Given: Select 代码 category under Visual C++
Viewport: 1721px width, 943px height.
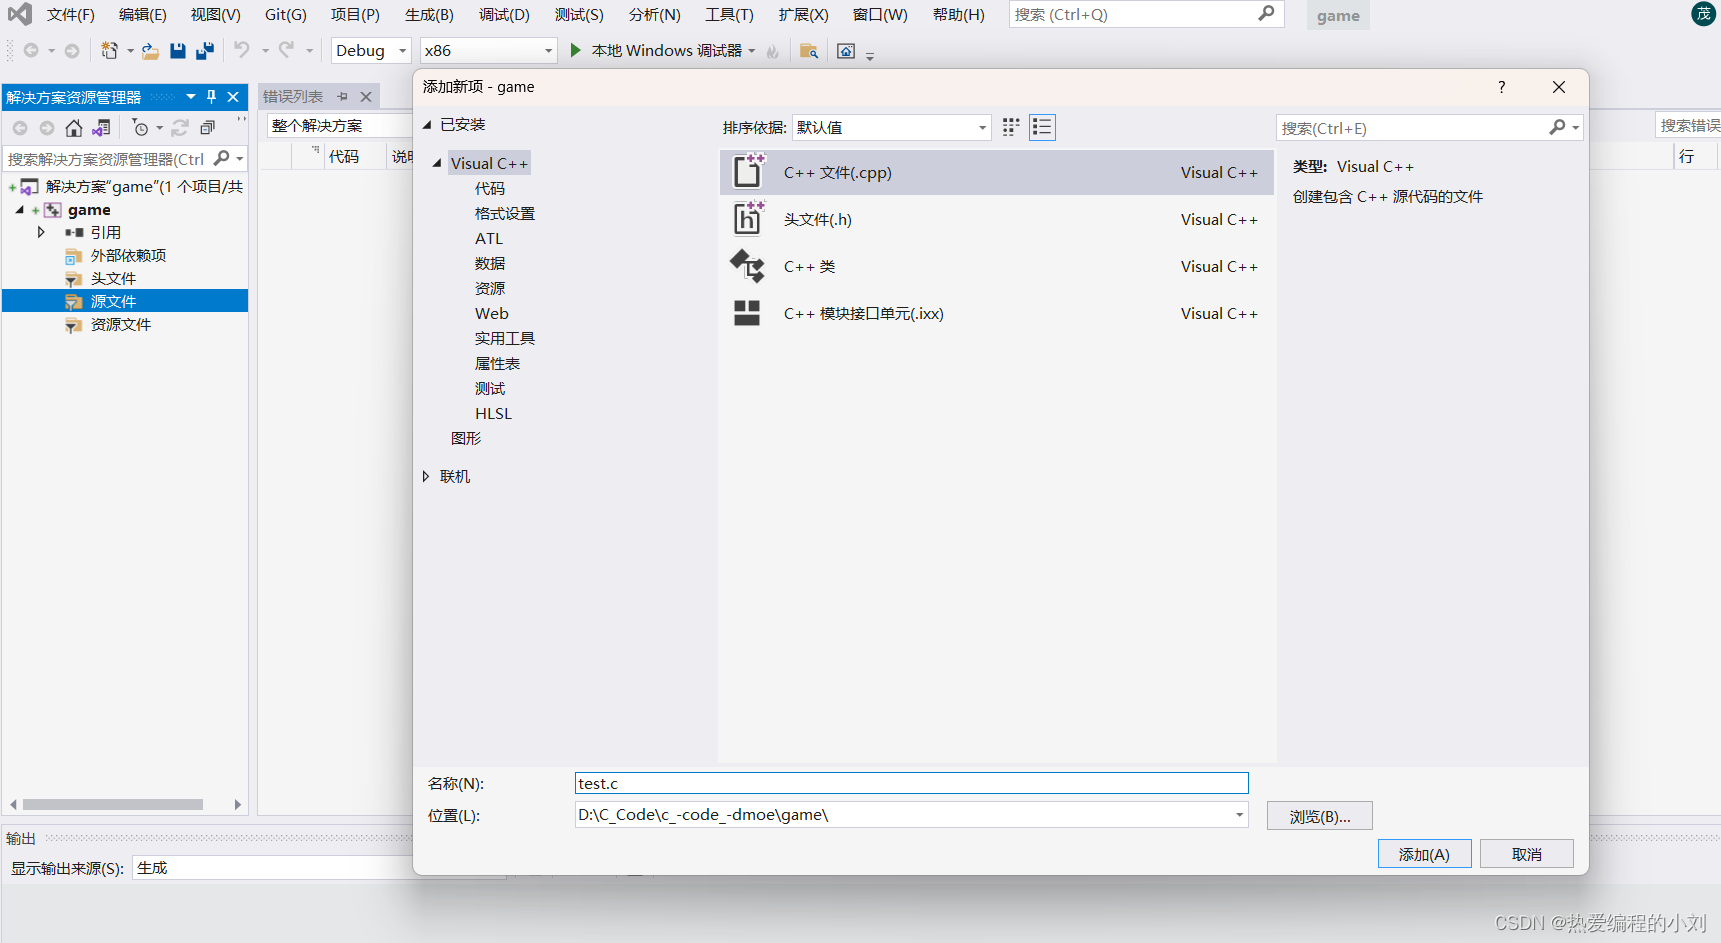Looking at the screenshot, I should coord(490,188).
